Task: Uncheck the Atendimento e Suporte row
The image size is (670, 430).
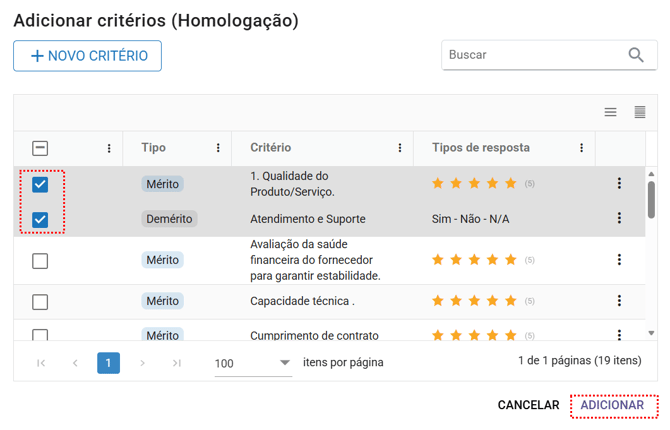Action: 40,219
